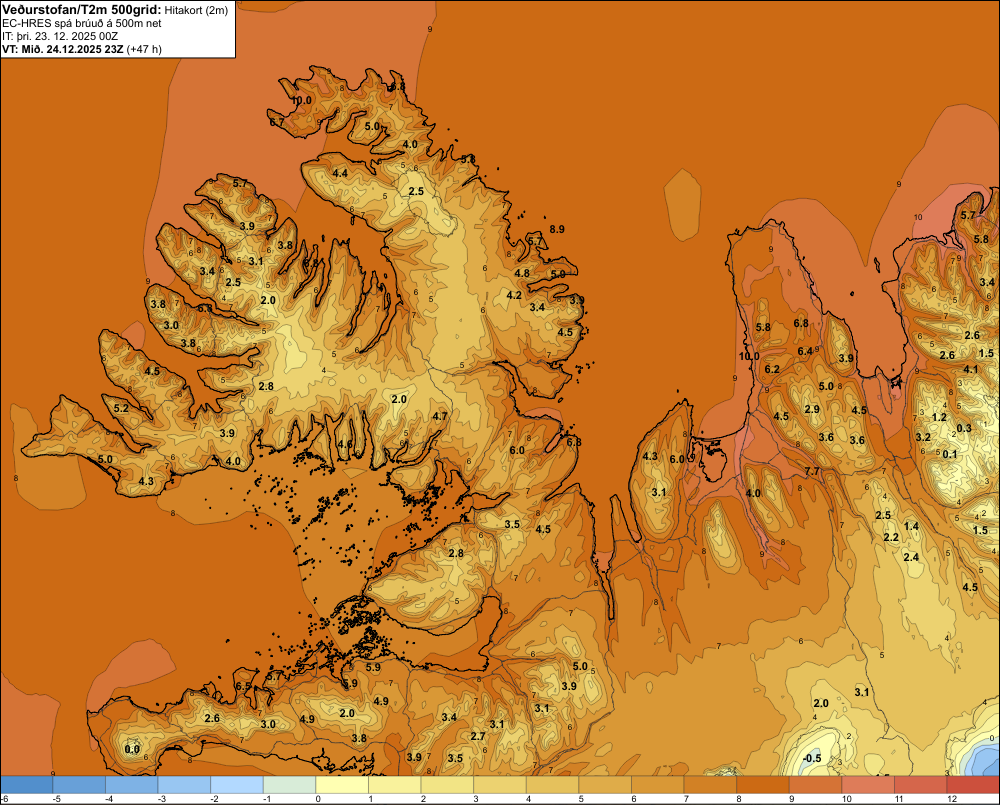This screenshot has width=1000, height=805.
Task: Click the 'IT: þri. 23. 12. 2025 00Z' line
Action: point(60,36)
